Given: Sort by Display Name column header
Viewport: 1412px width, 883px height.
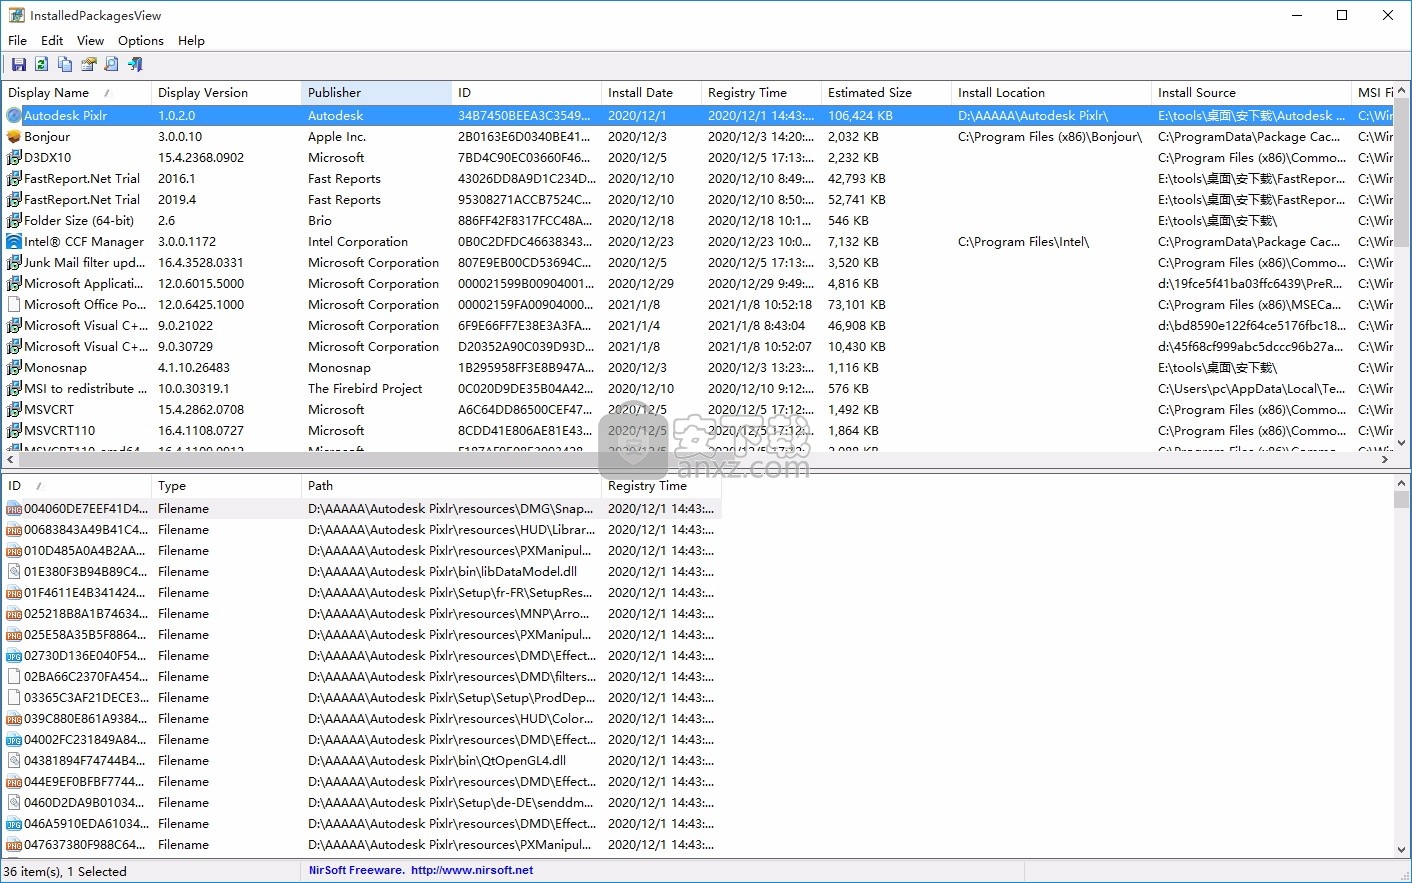Looking at the screenshot, I should coord(76,93).
